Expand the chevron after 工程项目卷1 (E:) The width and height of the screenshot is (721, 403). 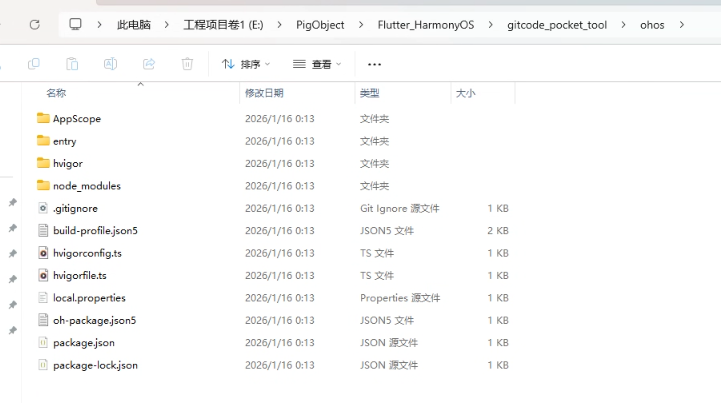point(279,25)
